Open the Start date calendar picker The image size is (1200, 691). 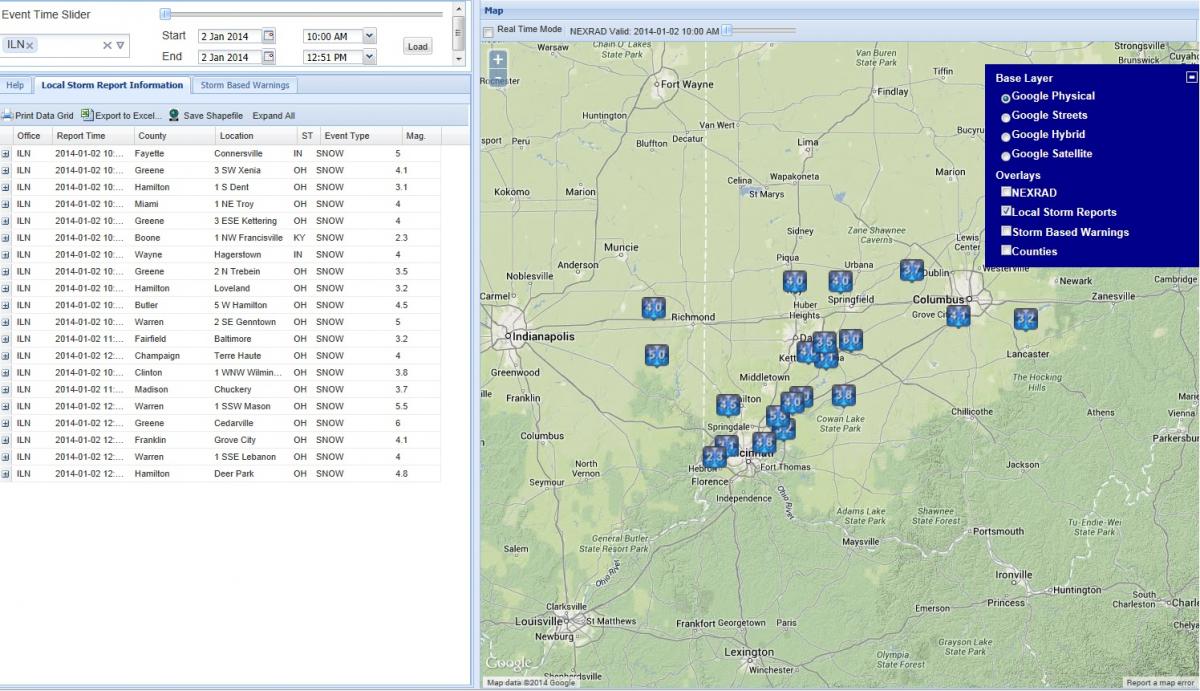[x=269, y=36]
